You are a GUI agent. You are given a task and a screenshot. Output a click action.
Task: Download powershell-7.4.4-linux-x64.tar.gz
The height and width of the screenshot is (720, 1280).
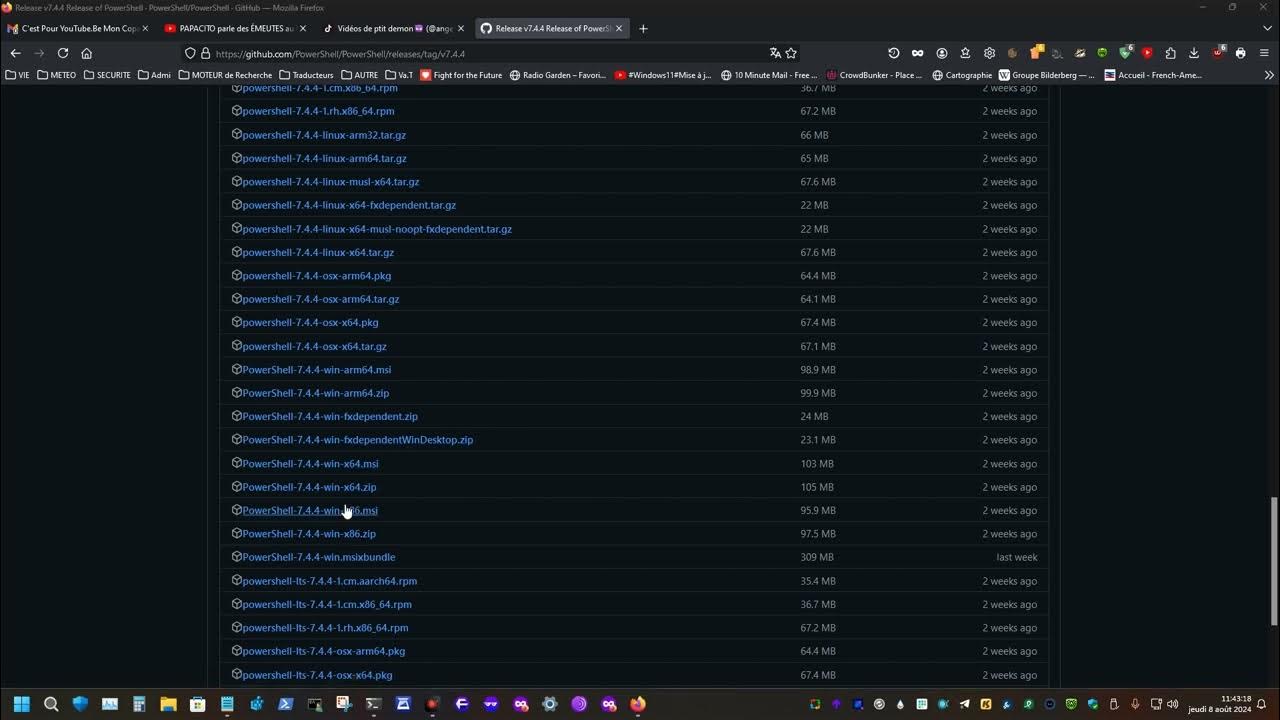coord(318,252)
